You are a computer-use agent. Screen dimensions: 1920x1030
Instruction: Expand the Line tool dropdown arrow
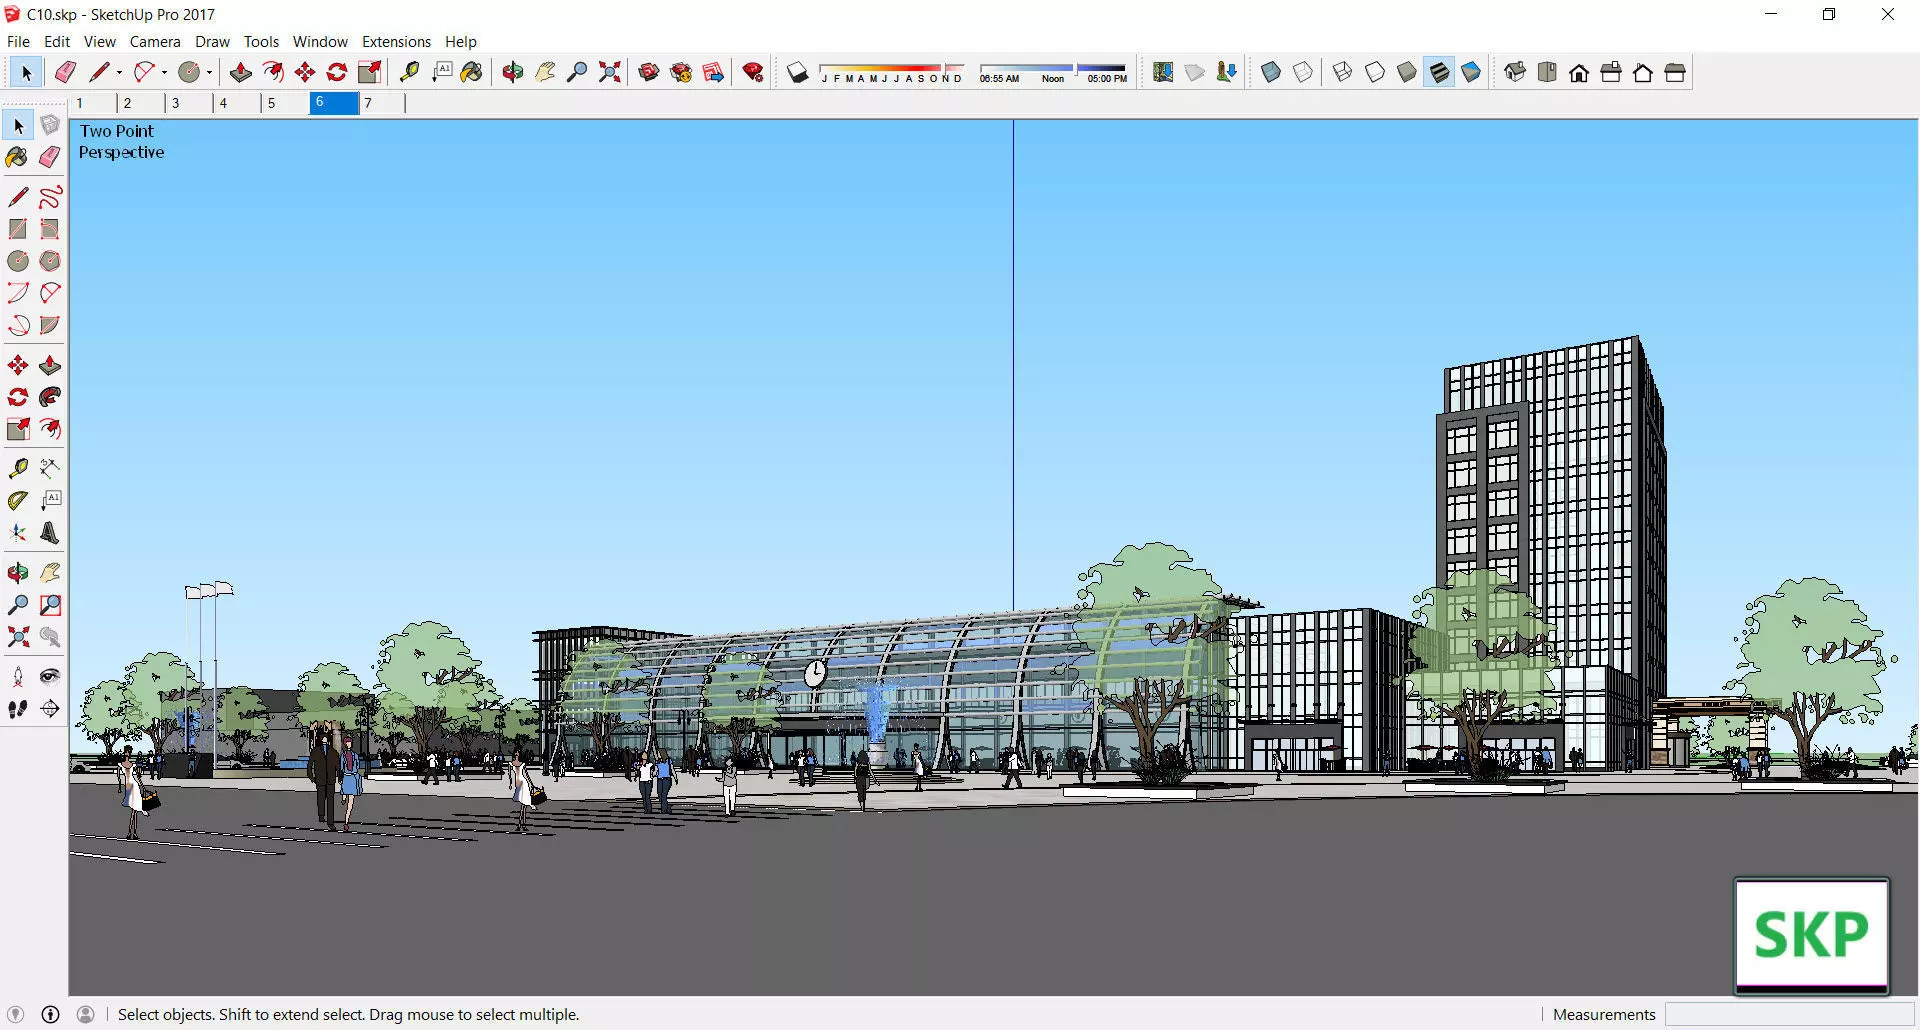pyautogui.click(x=119, y=72)
